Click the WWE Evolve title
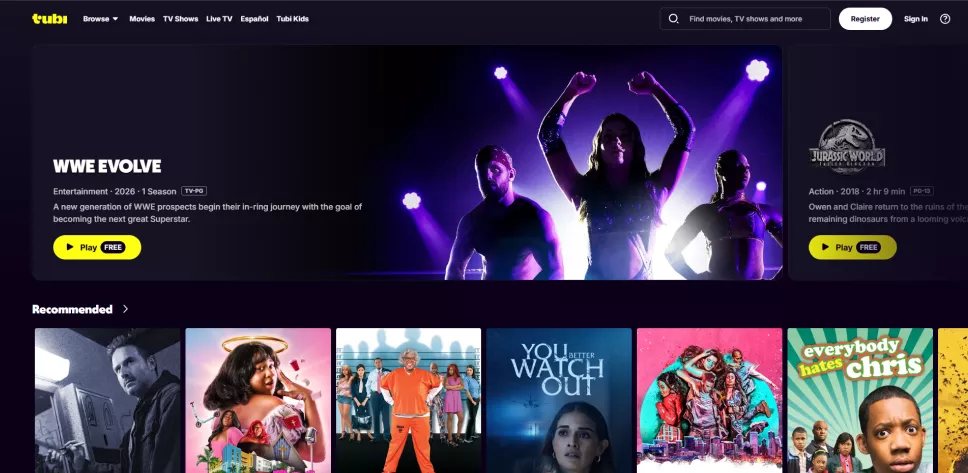Image resolution: width=968 pixels, height=473 pixels. point(107,166)
